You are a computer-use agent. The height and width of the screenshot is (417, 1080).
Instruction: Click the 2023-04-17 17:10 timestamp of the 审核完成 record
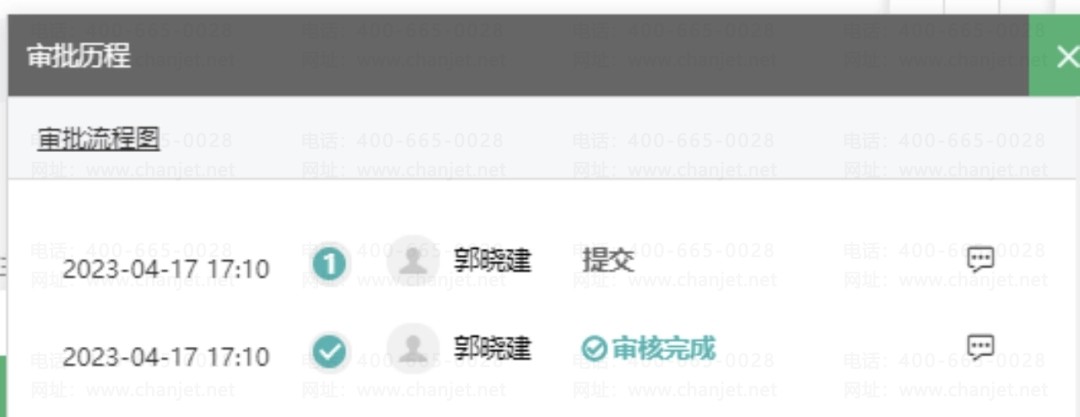coord(166,357)
